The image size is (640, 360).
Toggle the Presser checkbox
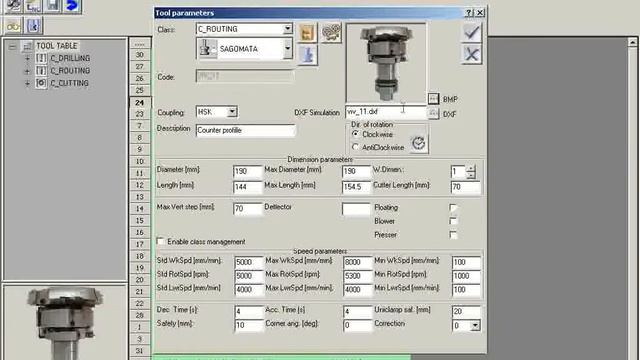pyautogui.click(x=453, y=235)
